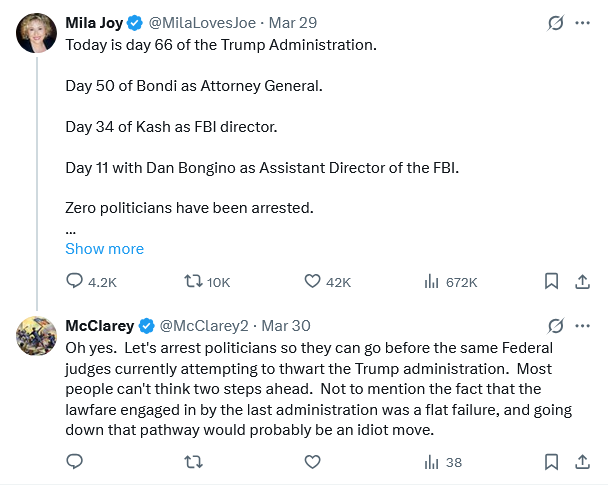The width and height of the screenshot is (609, 487).
Task: Open McClarey's profile avatar
Action: [35, 336]
